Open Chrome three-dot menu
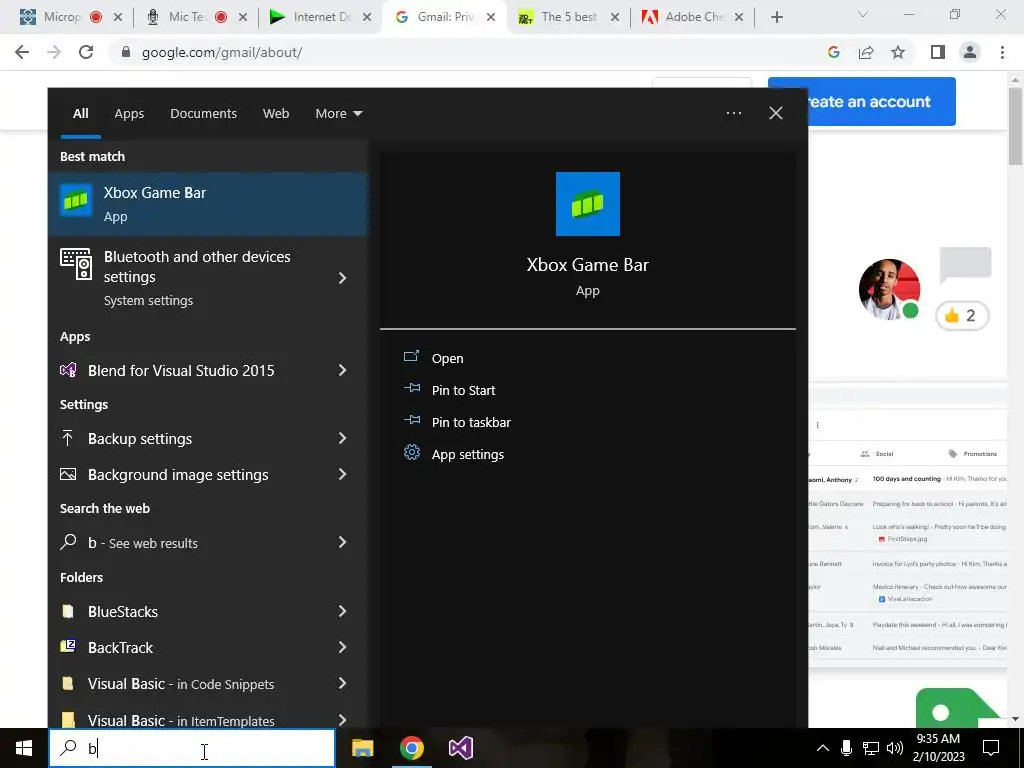 point(1002,52)
